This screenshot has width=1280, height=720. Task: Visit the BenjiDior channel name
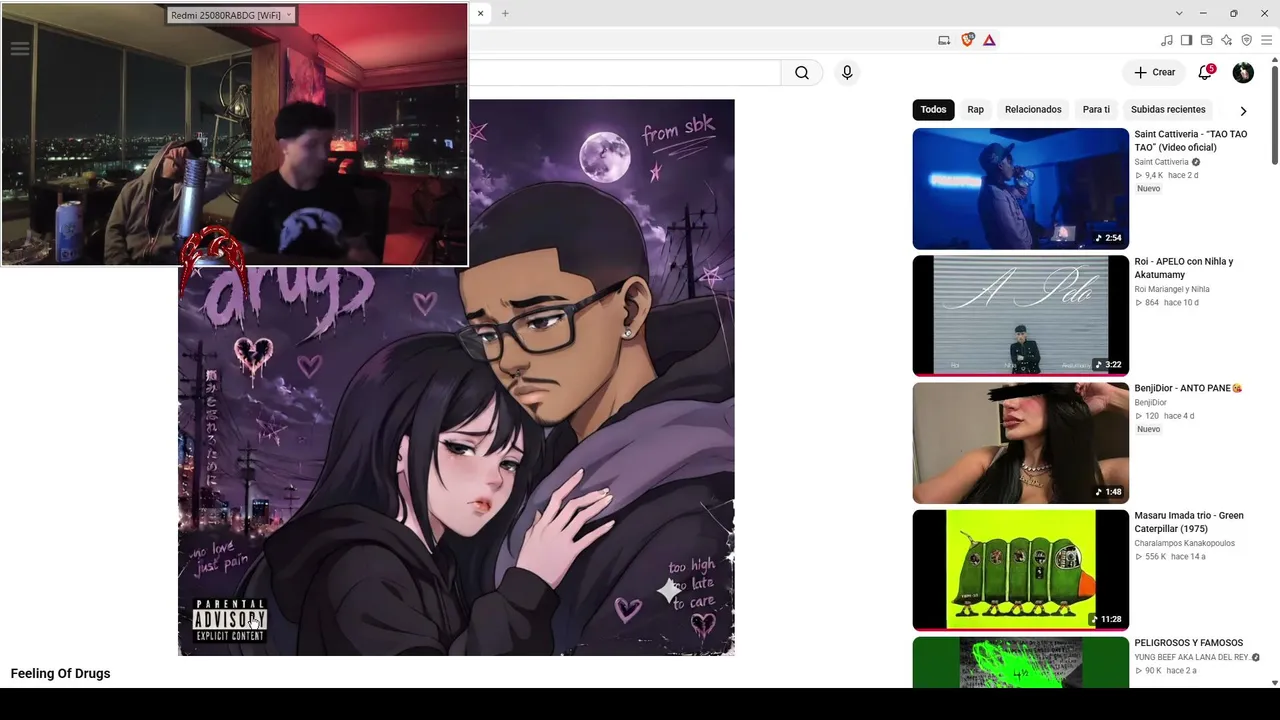tap(1150, 403)
